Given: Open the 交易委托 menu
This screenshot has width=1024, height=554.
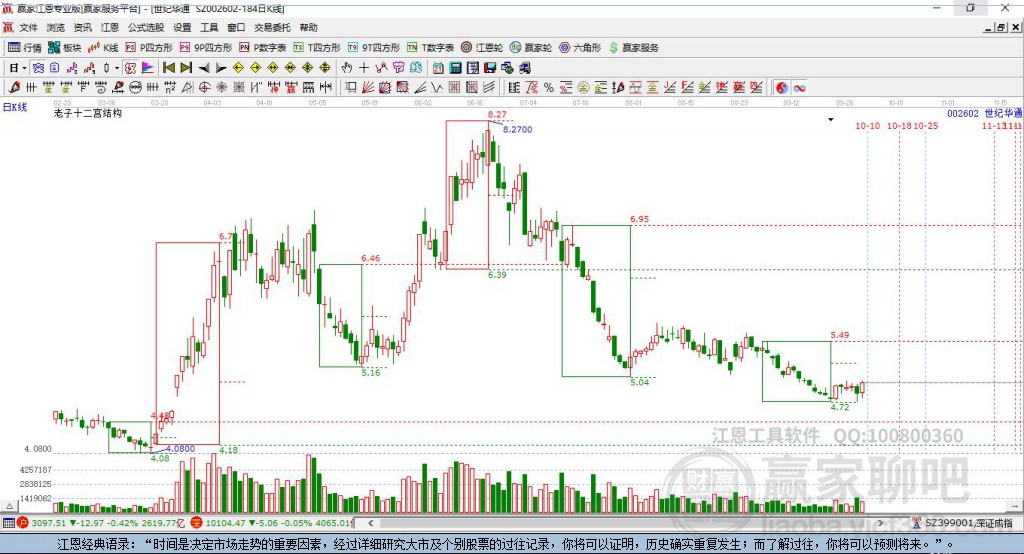Looking at the screenshot, I should click(272, 27).
